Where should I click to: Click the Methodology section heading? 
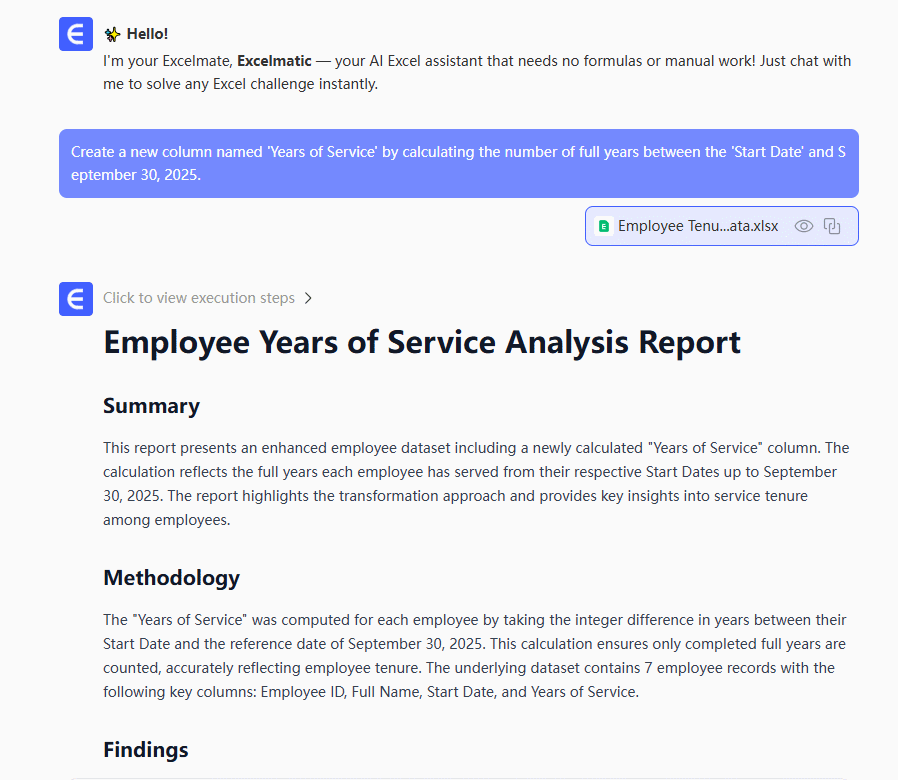(x=171, y=578)
